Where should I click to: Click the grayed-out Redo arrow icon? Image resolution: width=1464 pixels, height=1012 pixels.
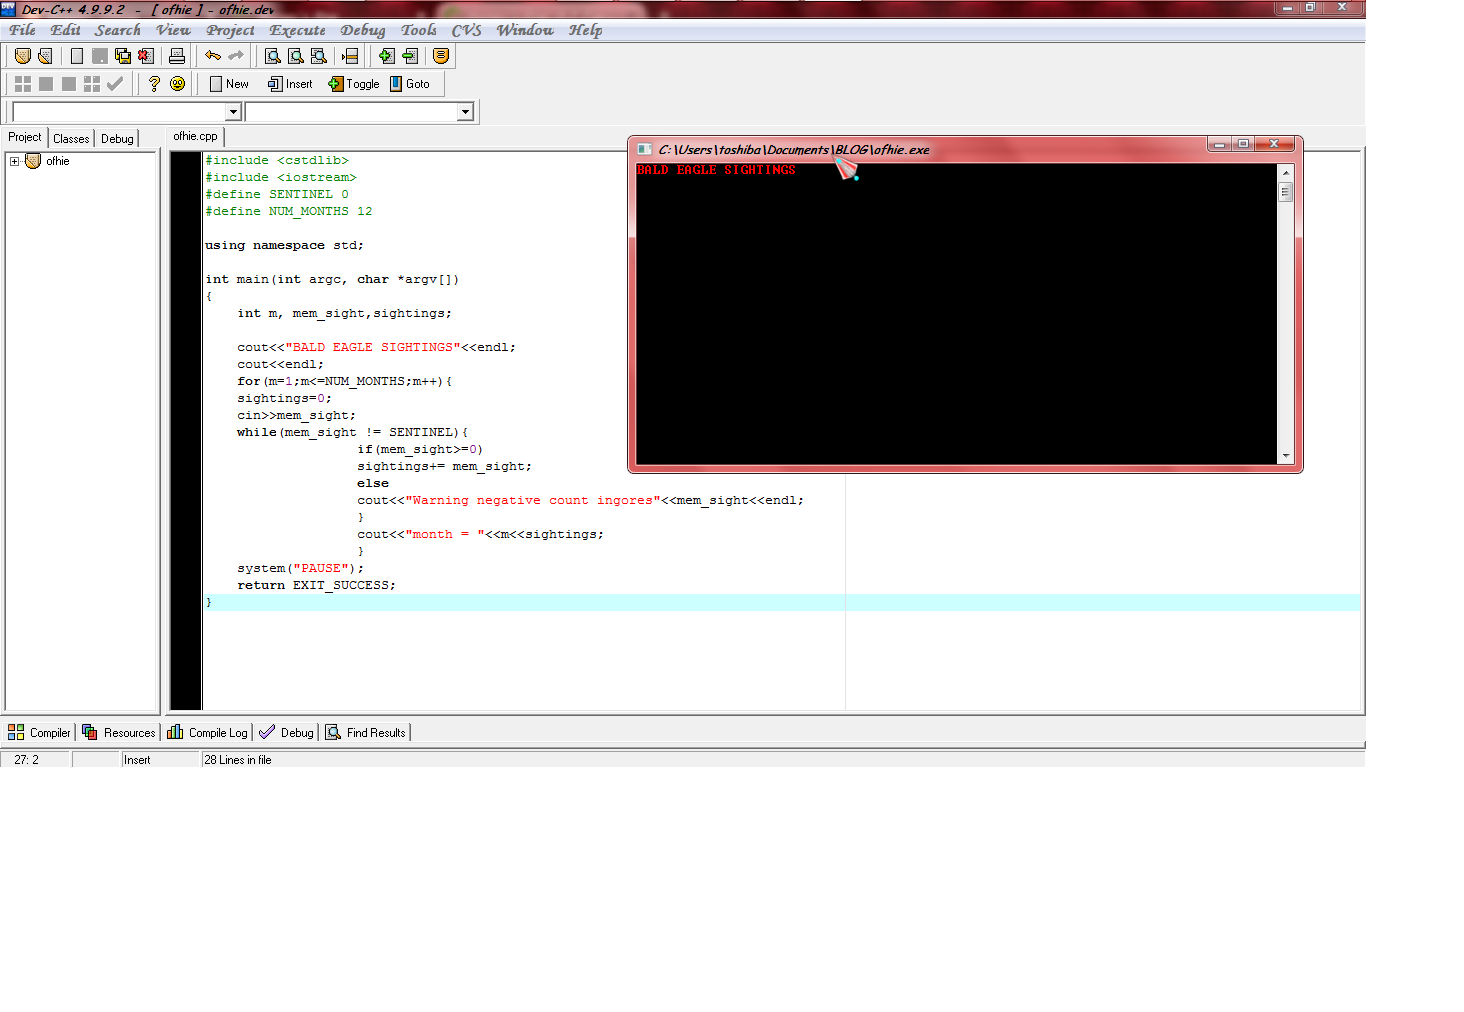coord(236,56)
